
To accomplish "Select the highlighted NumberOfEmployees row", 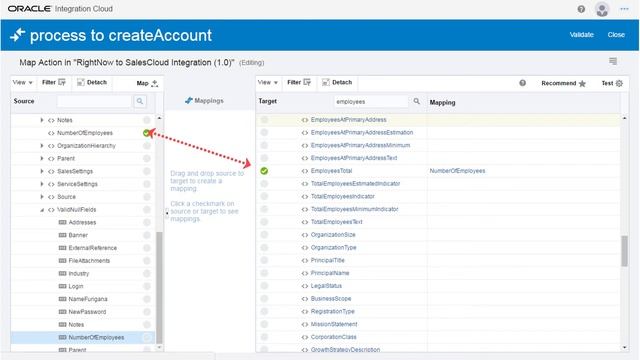I will click(83, 338).
